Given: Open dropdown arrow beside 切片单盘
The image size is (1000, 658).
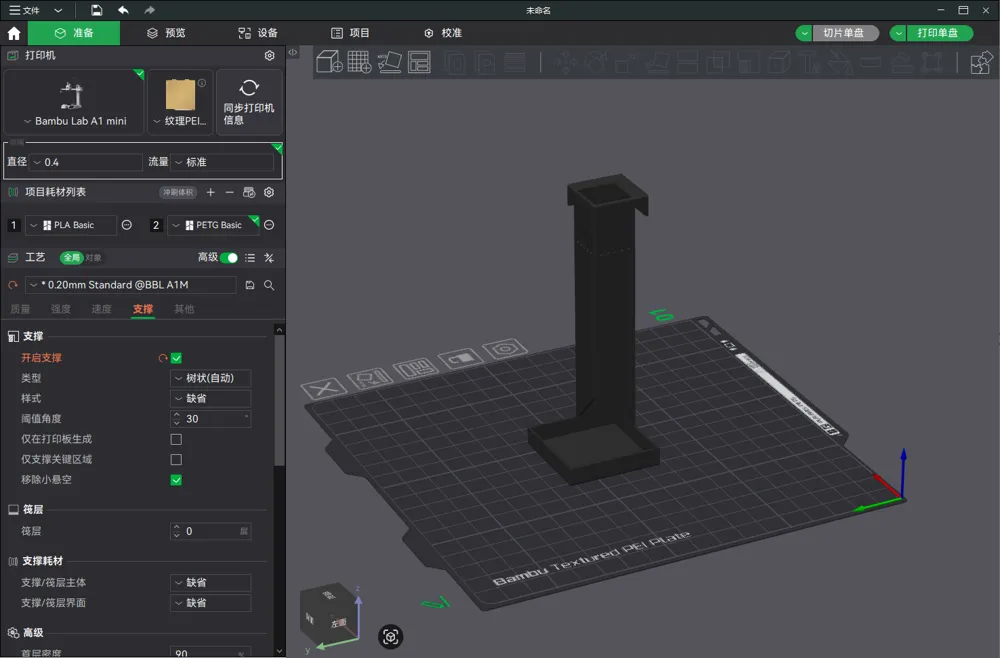Looking at the screenshot, I should 804,33.
